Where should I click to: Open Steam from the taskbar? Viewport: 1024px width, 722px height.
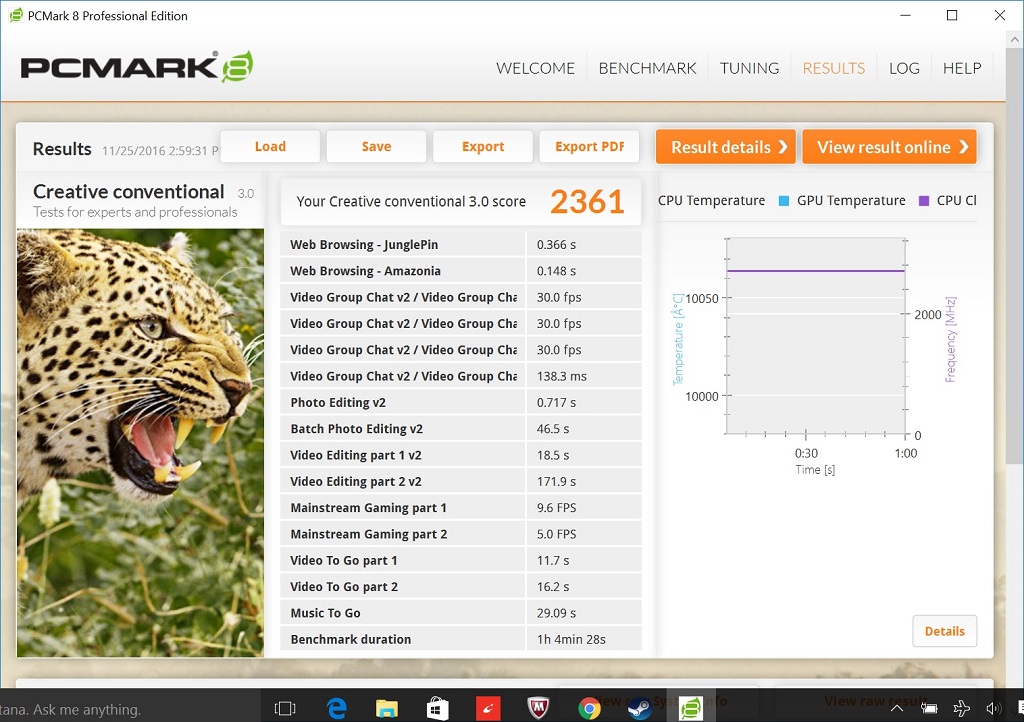point(639,708)
